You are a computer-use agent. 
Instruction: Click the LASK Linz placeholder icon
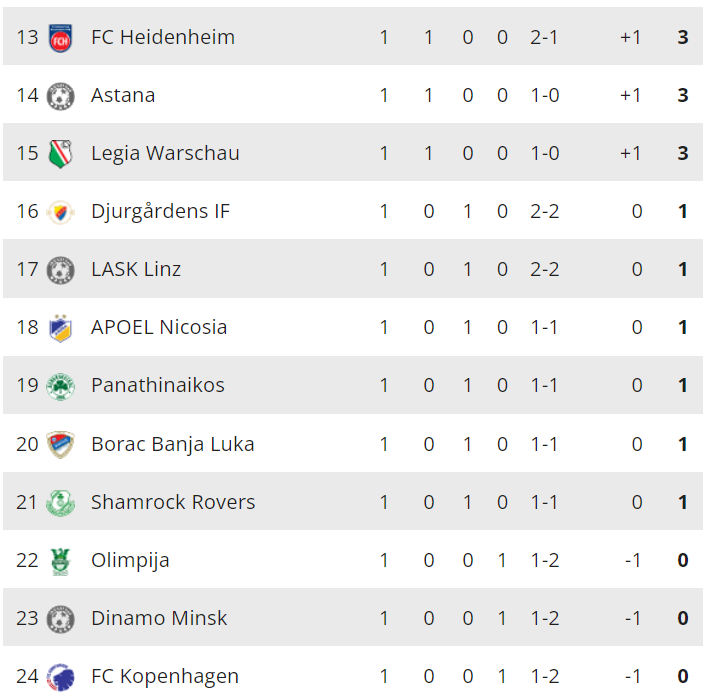[61, 270]
